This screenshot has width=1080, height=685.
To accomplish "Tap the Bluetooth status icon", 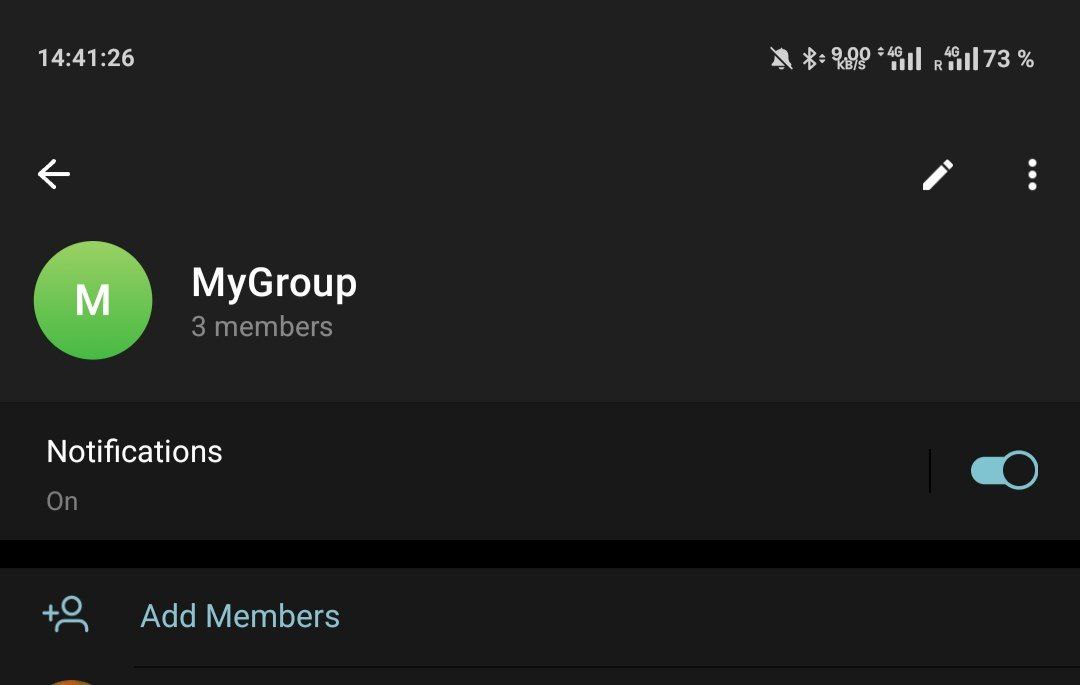I will (812, 59).
